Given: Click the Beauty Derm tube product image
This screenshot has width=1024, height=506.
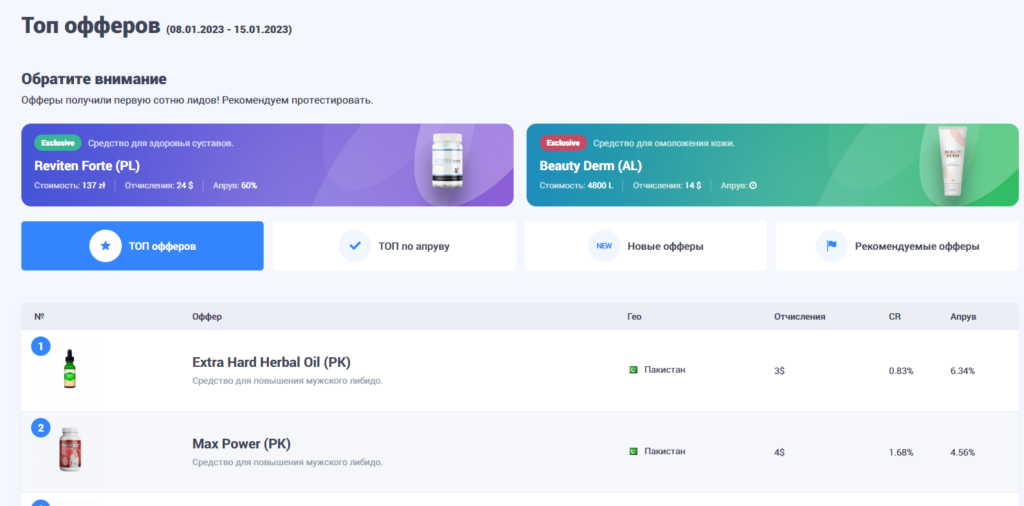Looking at the screenshot, I should (x=952, y=161).
